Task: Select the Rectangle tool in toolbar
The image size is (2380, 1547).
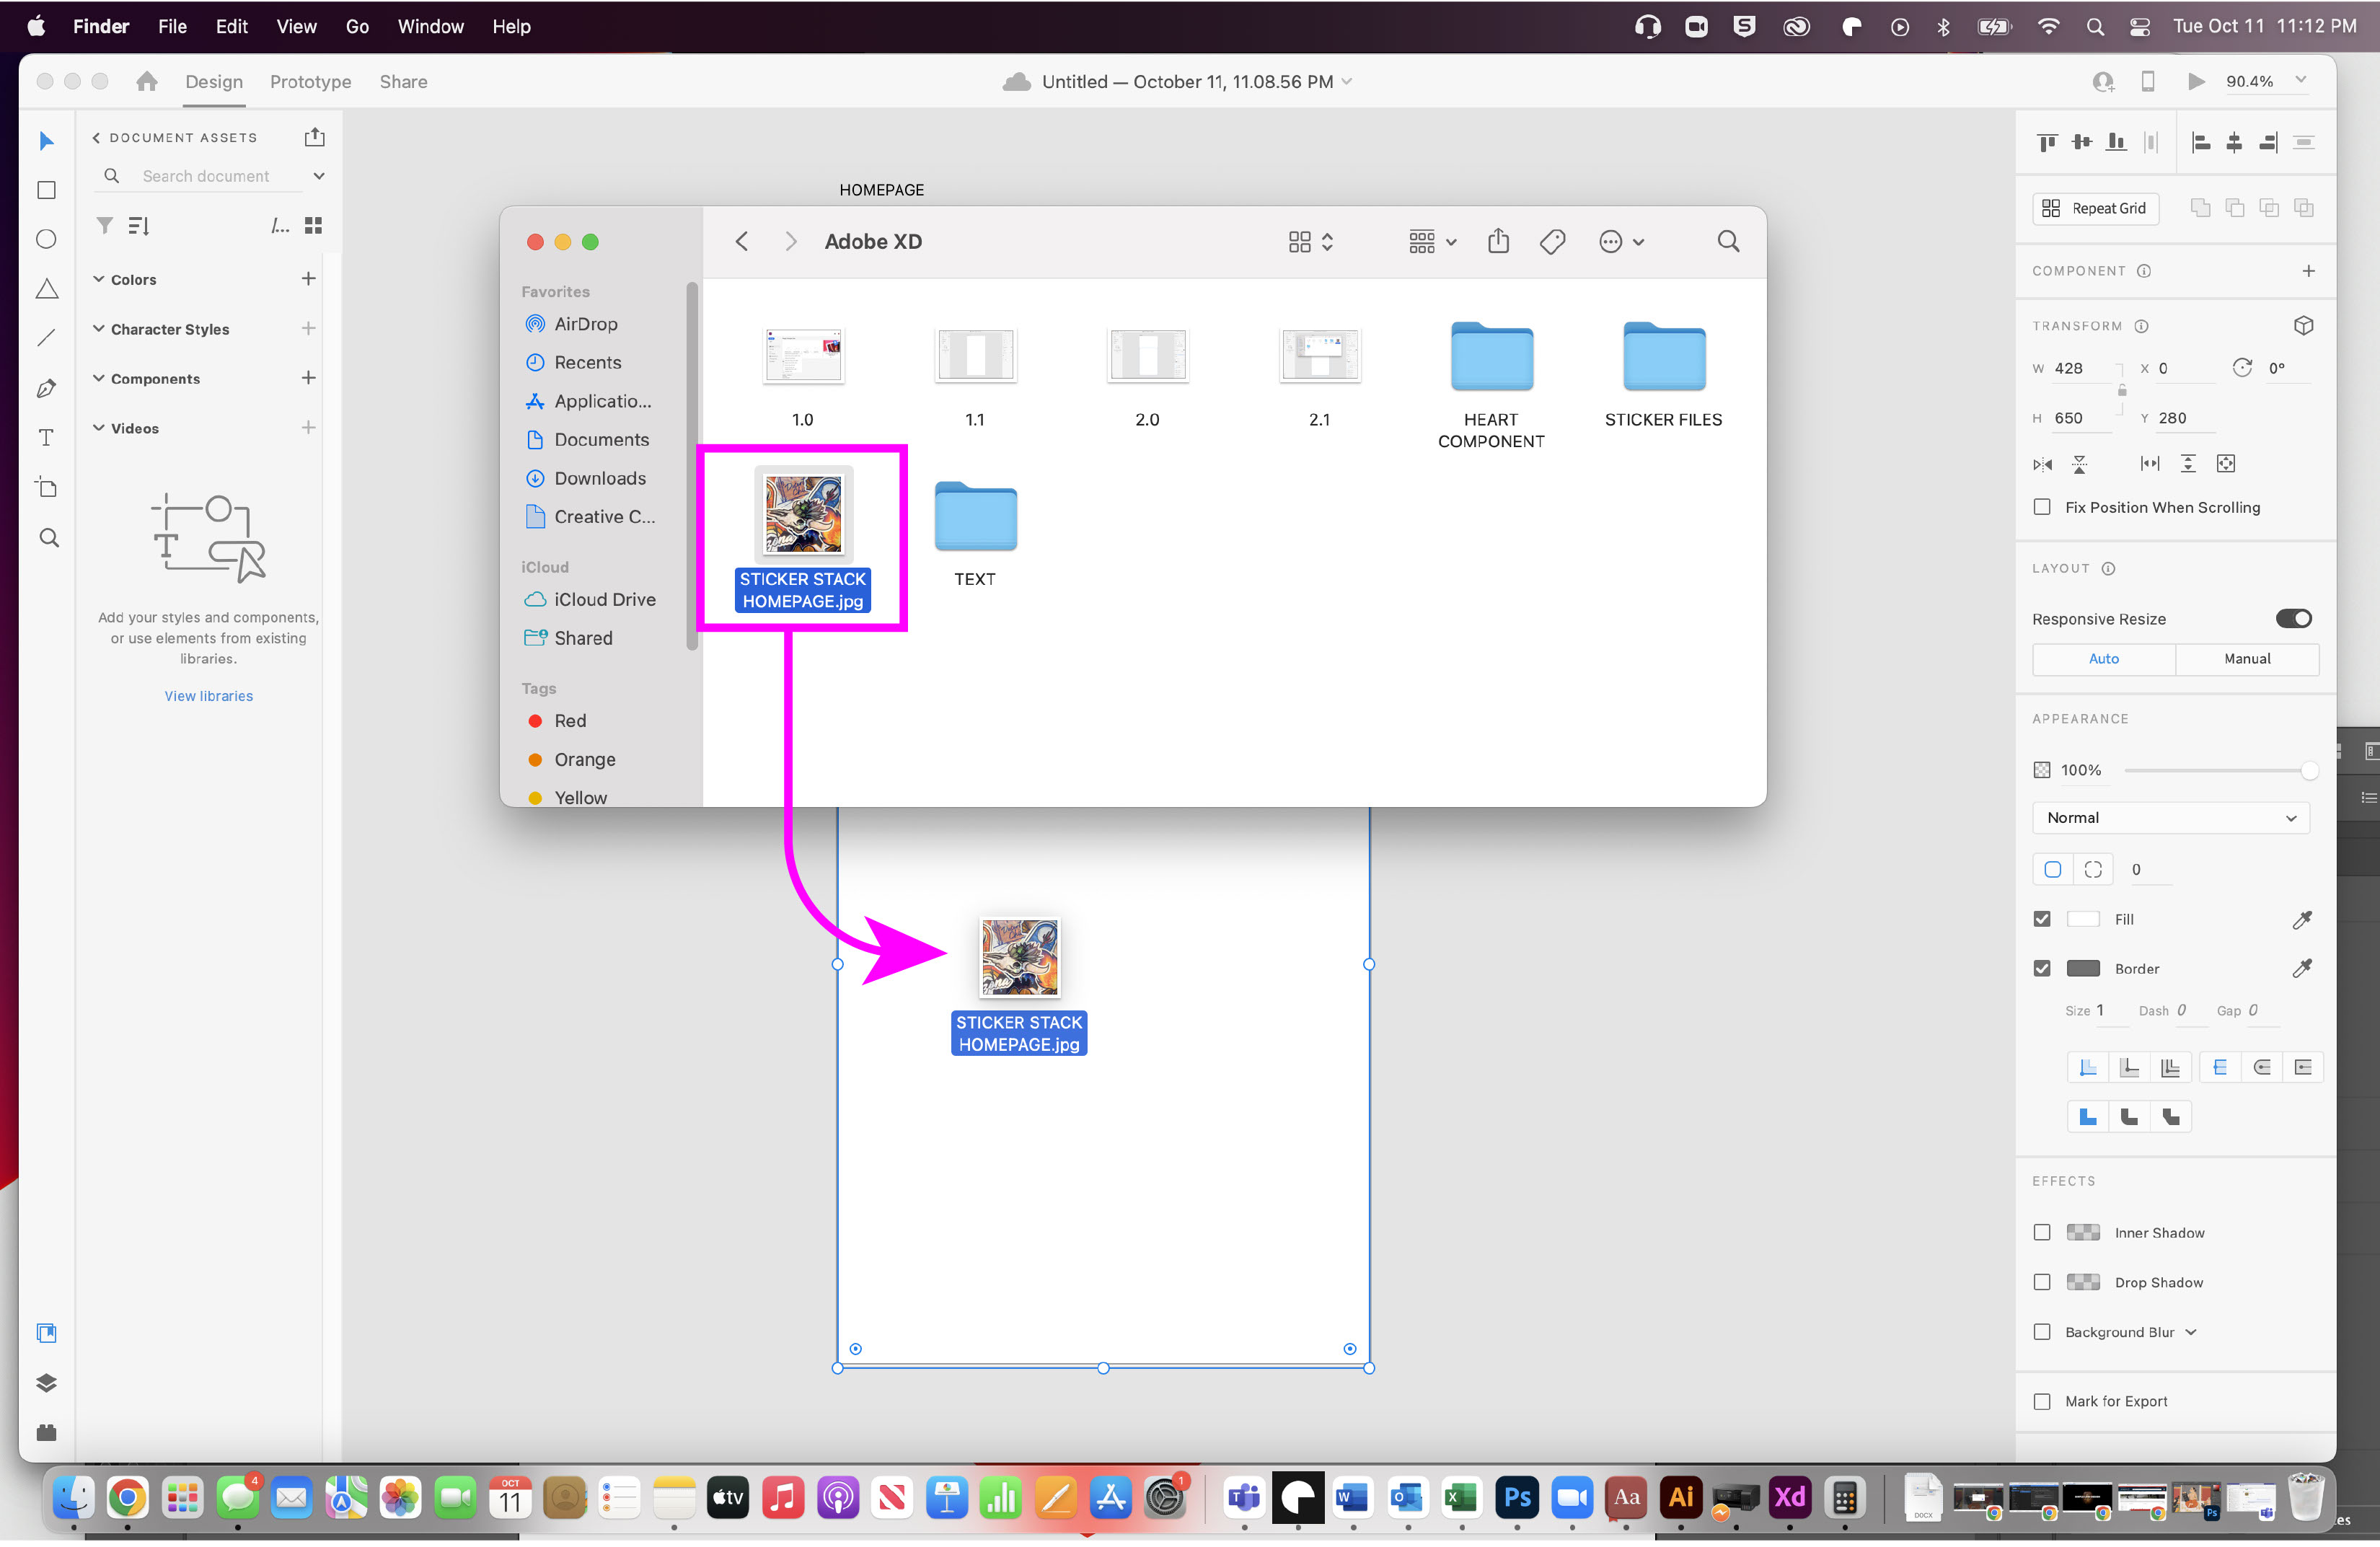Action: 46,190
